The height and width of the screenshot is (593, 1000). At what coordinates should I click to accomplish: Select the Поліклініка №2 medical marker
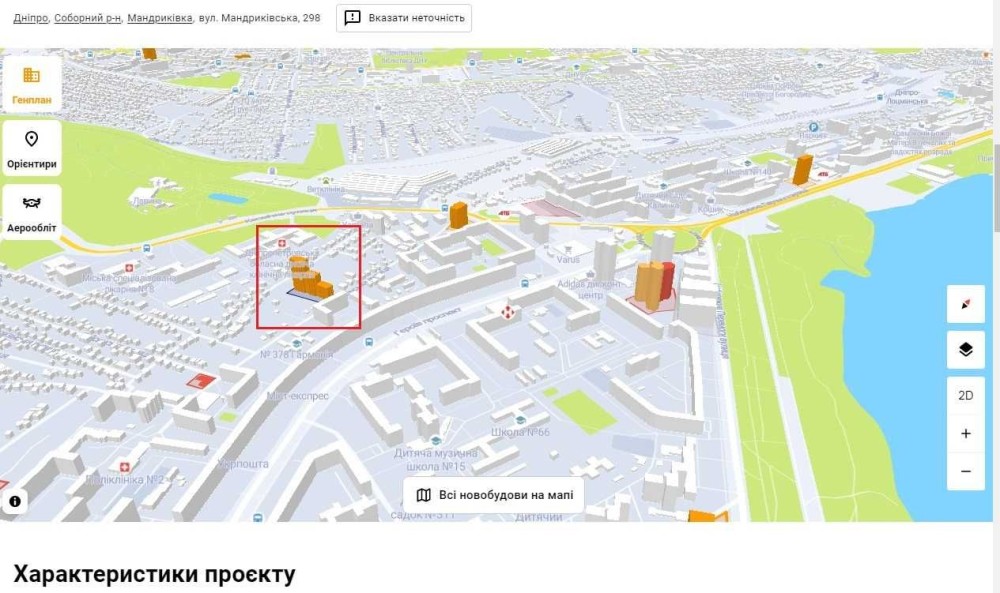coord(124,467)
